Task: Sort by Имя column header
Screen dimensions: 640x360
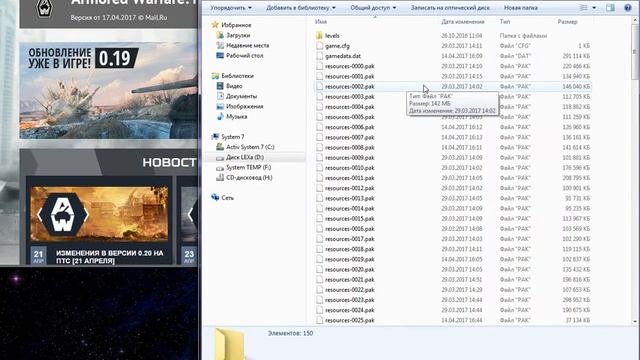Action: click(321, 22)
